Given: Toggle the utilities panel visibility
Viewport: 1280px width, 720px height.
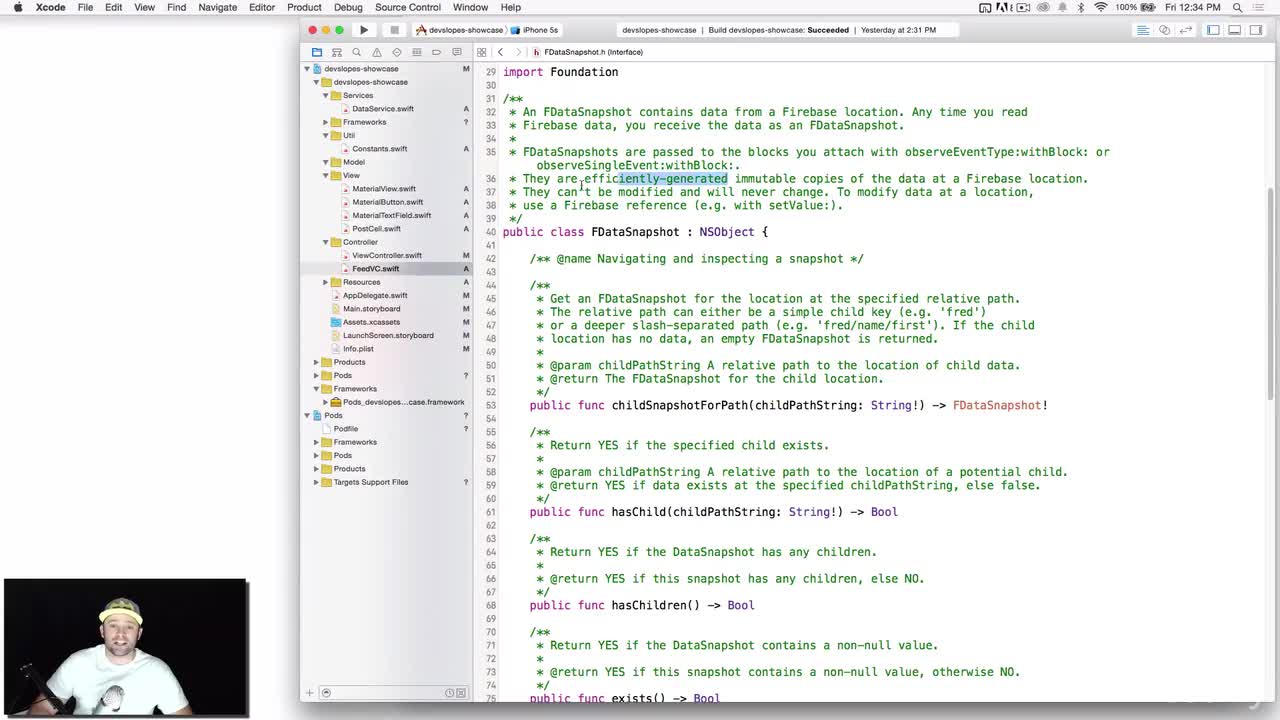Looking at the screenshot, I should tap(1256, 30).
